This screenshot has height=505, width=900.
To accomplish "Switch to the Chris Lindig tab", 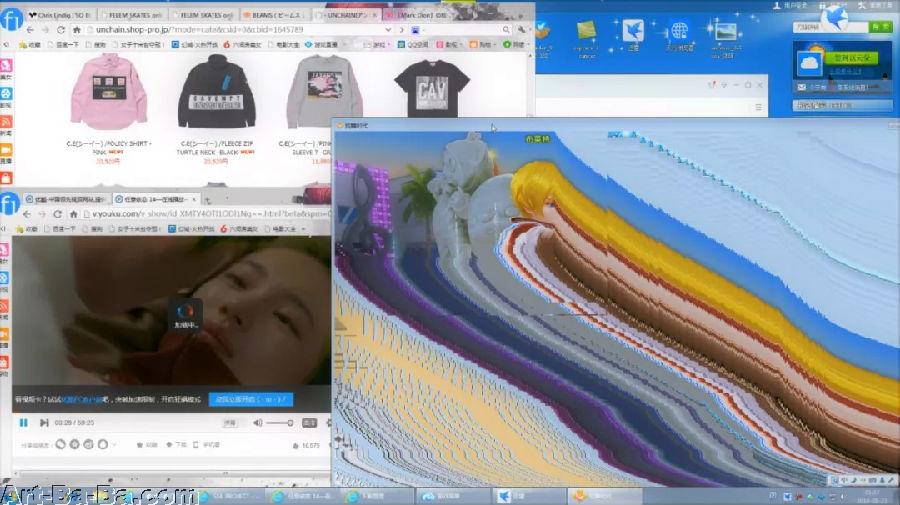I will coord(59,14).
